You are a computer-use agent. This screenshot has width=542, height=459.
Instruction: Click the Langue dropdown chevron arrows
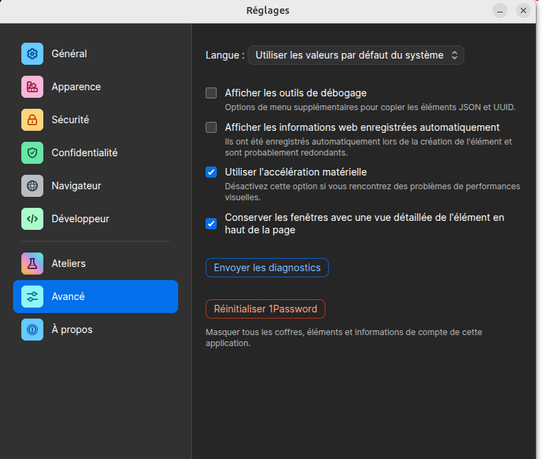click(x=455, y=55)
